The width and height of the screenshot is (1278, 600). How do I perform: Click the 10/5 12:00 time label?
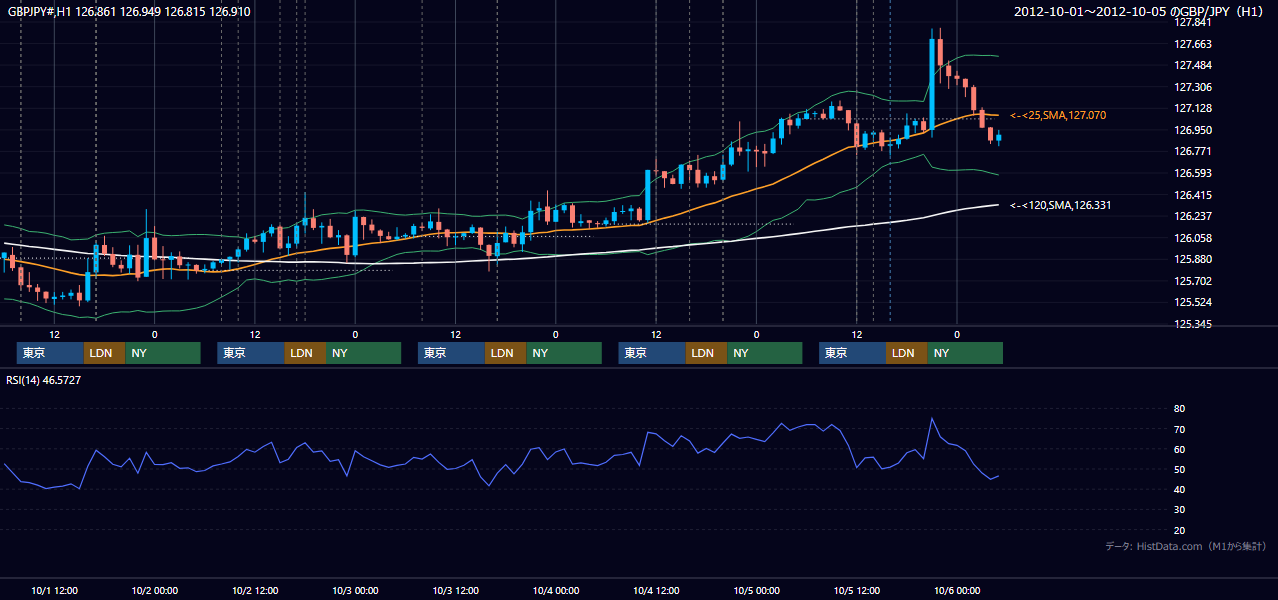pos(856,590)
